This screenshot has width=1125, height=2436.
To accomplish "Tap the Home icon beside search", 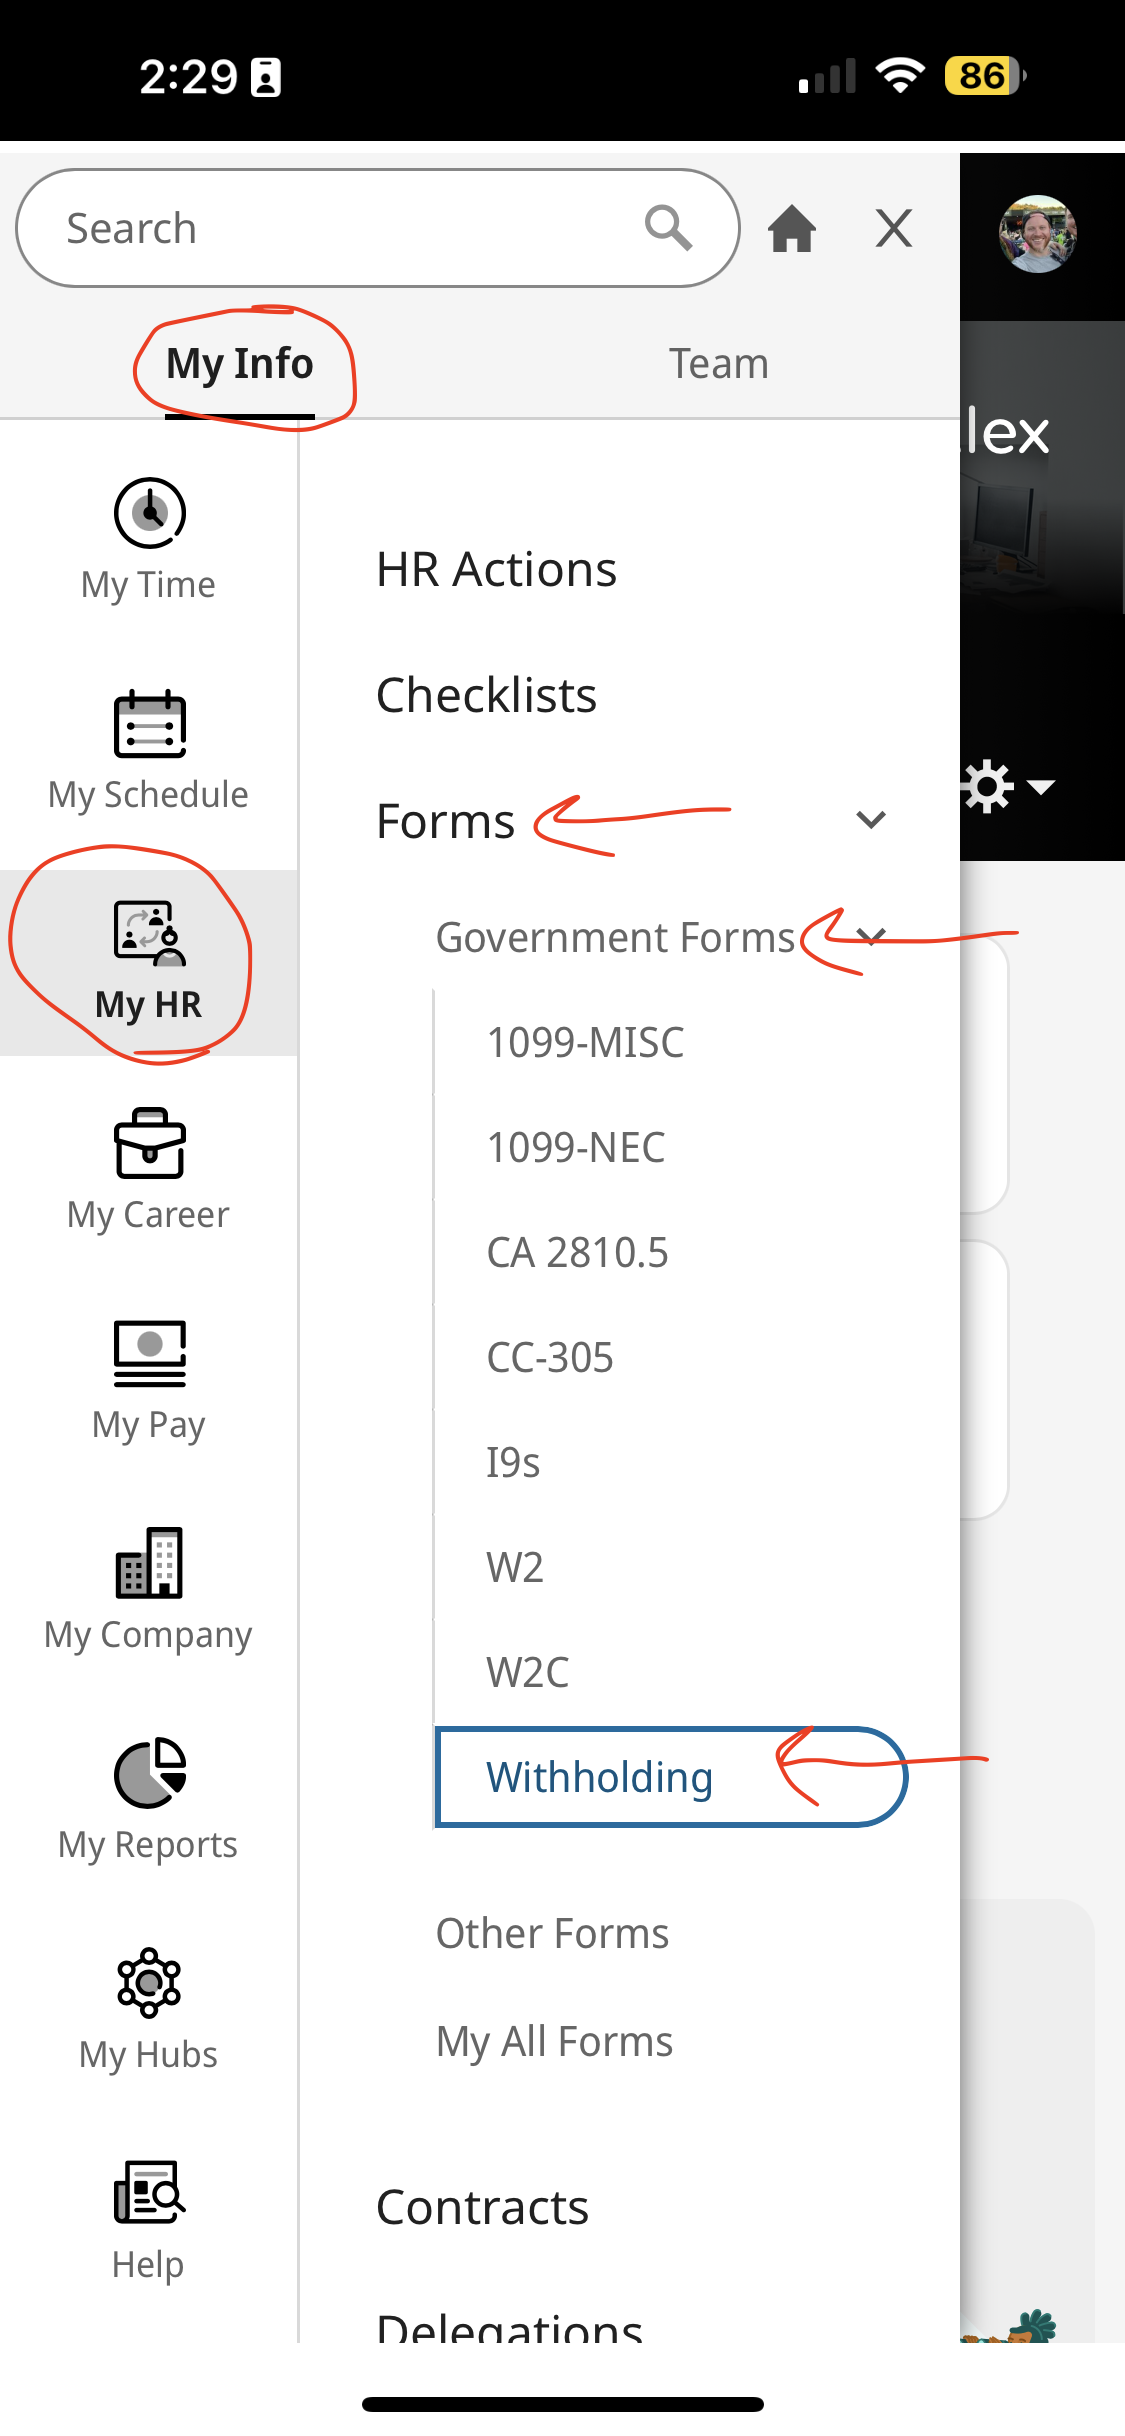I will 791,229.
